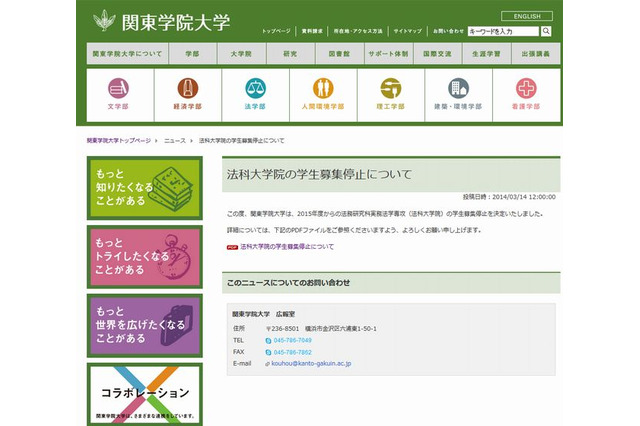Click the 投稿日時 2014/03/14 timestamp text

[x=509, y=197]
